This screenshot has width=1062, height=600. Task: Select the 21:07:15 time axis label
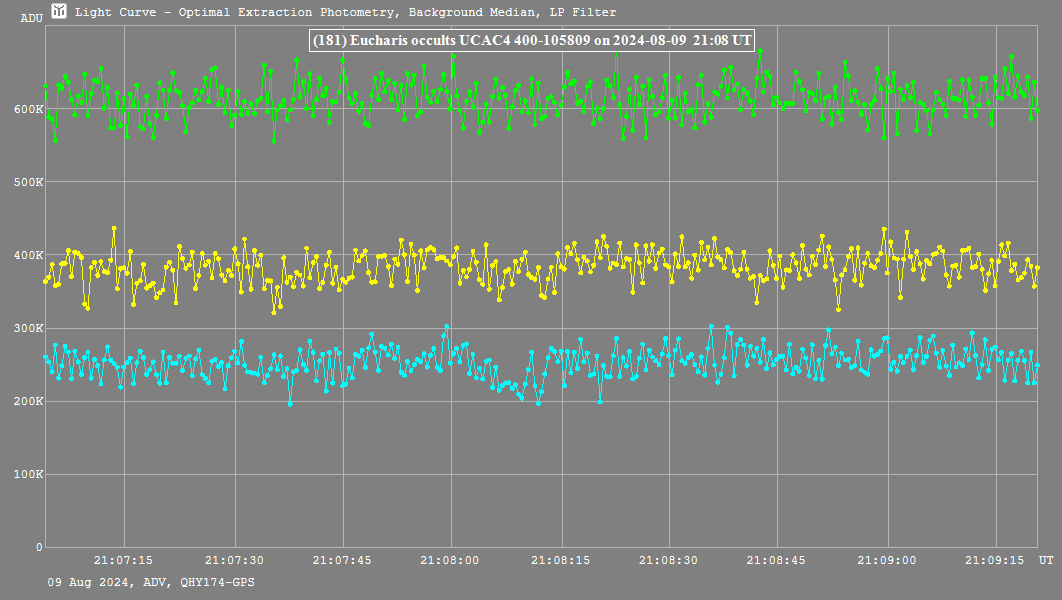point(124,561)
